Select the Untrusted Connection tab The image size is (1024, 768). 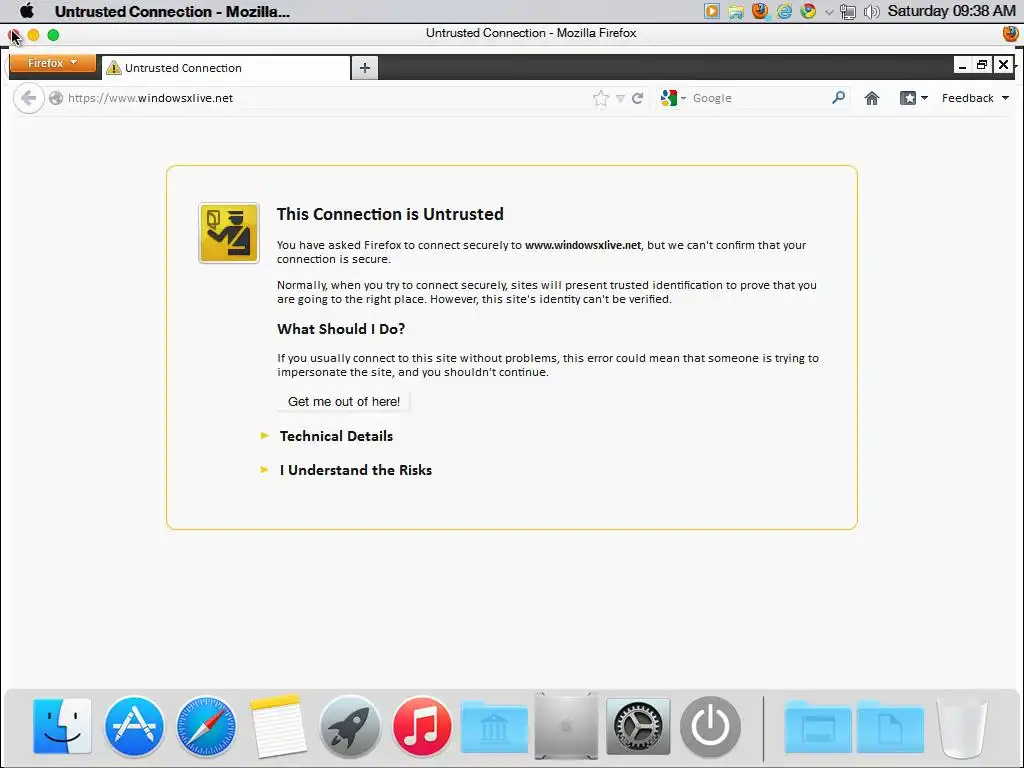[x=226, y=68]
